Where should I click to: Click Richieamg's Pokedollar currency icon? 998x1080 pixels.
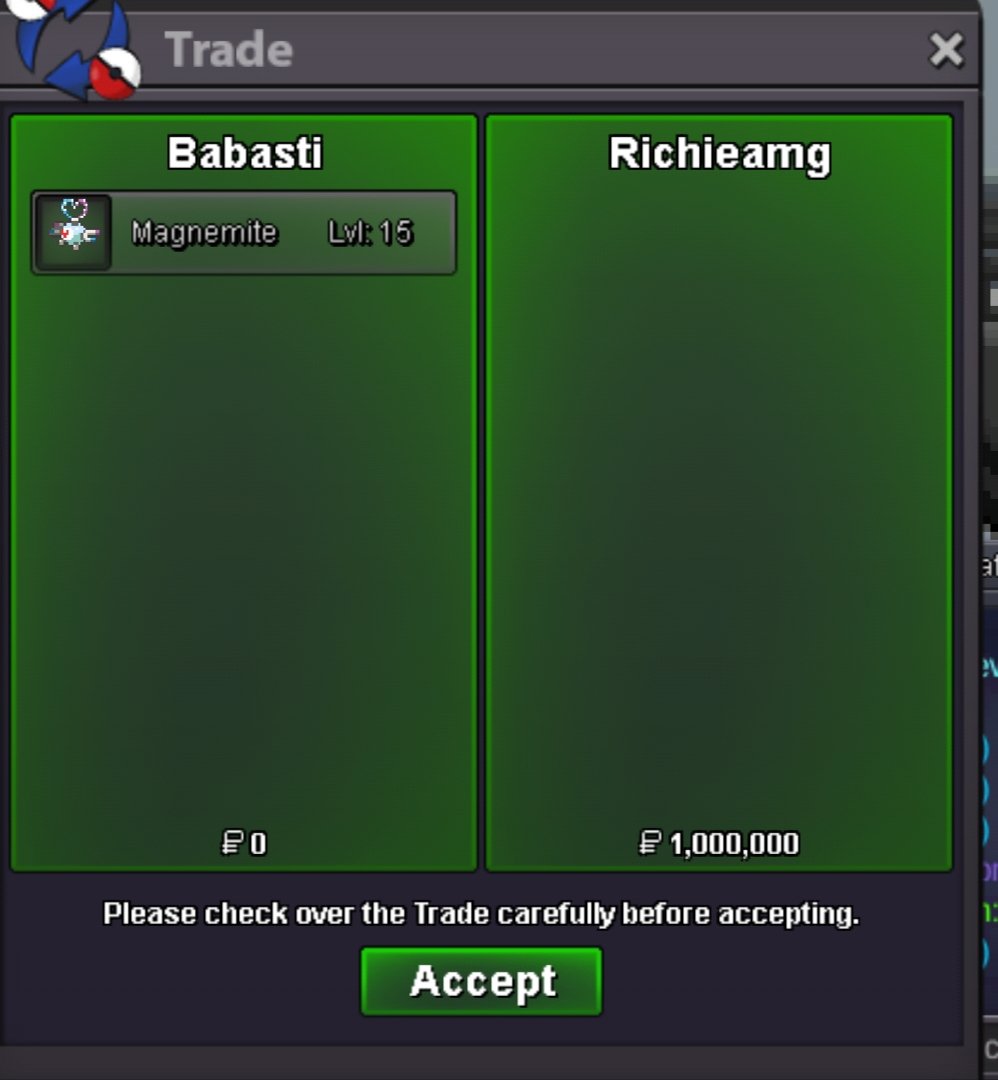click(x=649, y=842)
